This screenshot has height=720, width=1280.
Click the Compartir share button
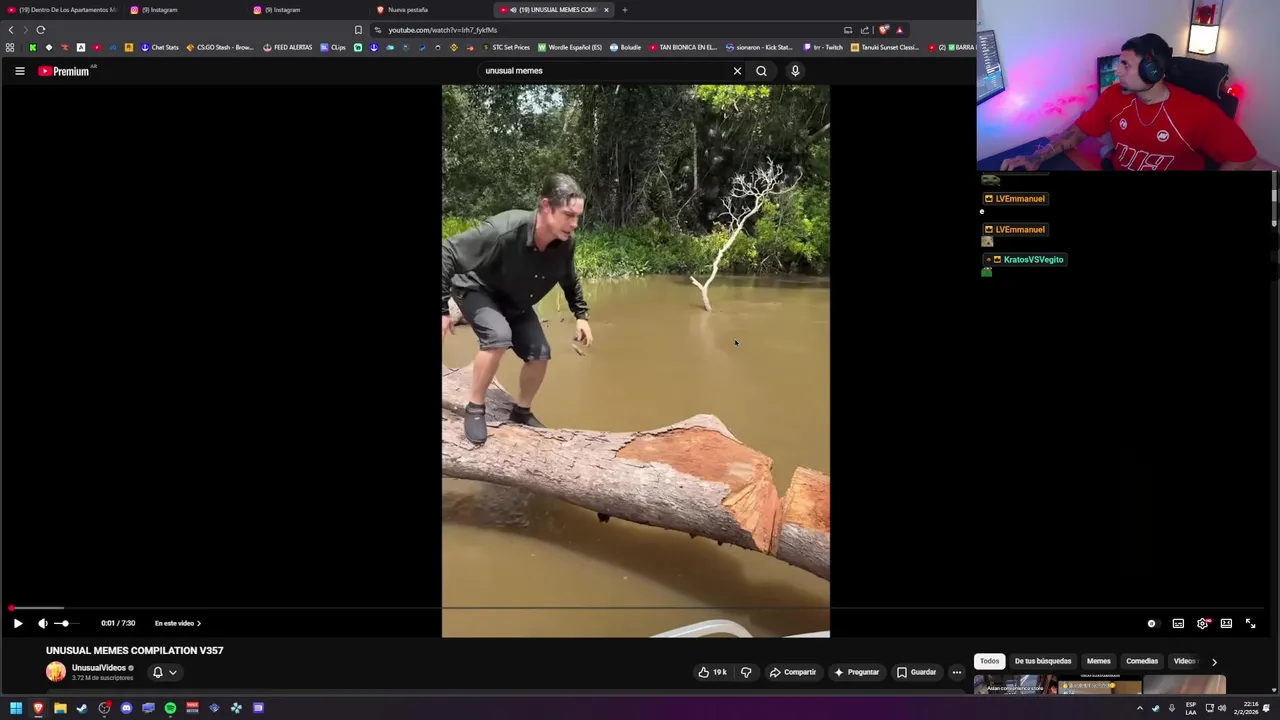click(x=793, y=672)
